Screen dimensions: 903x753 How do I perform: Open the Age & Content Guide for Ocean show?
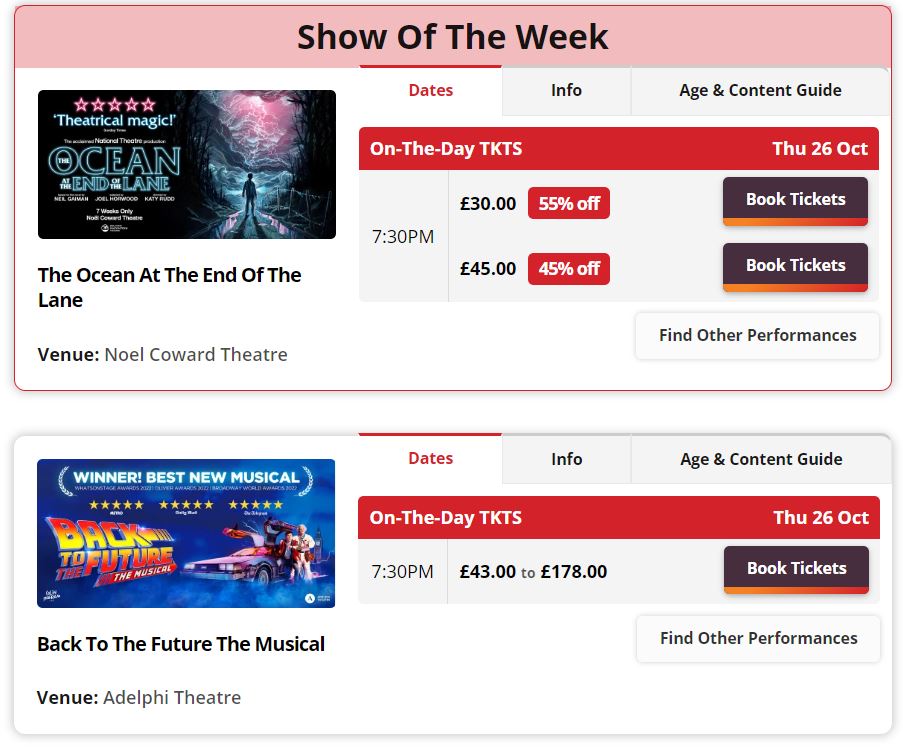(760, 90)
